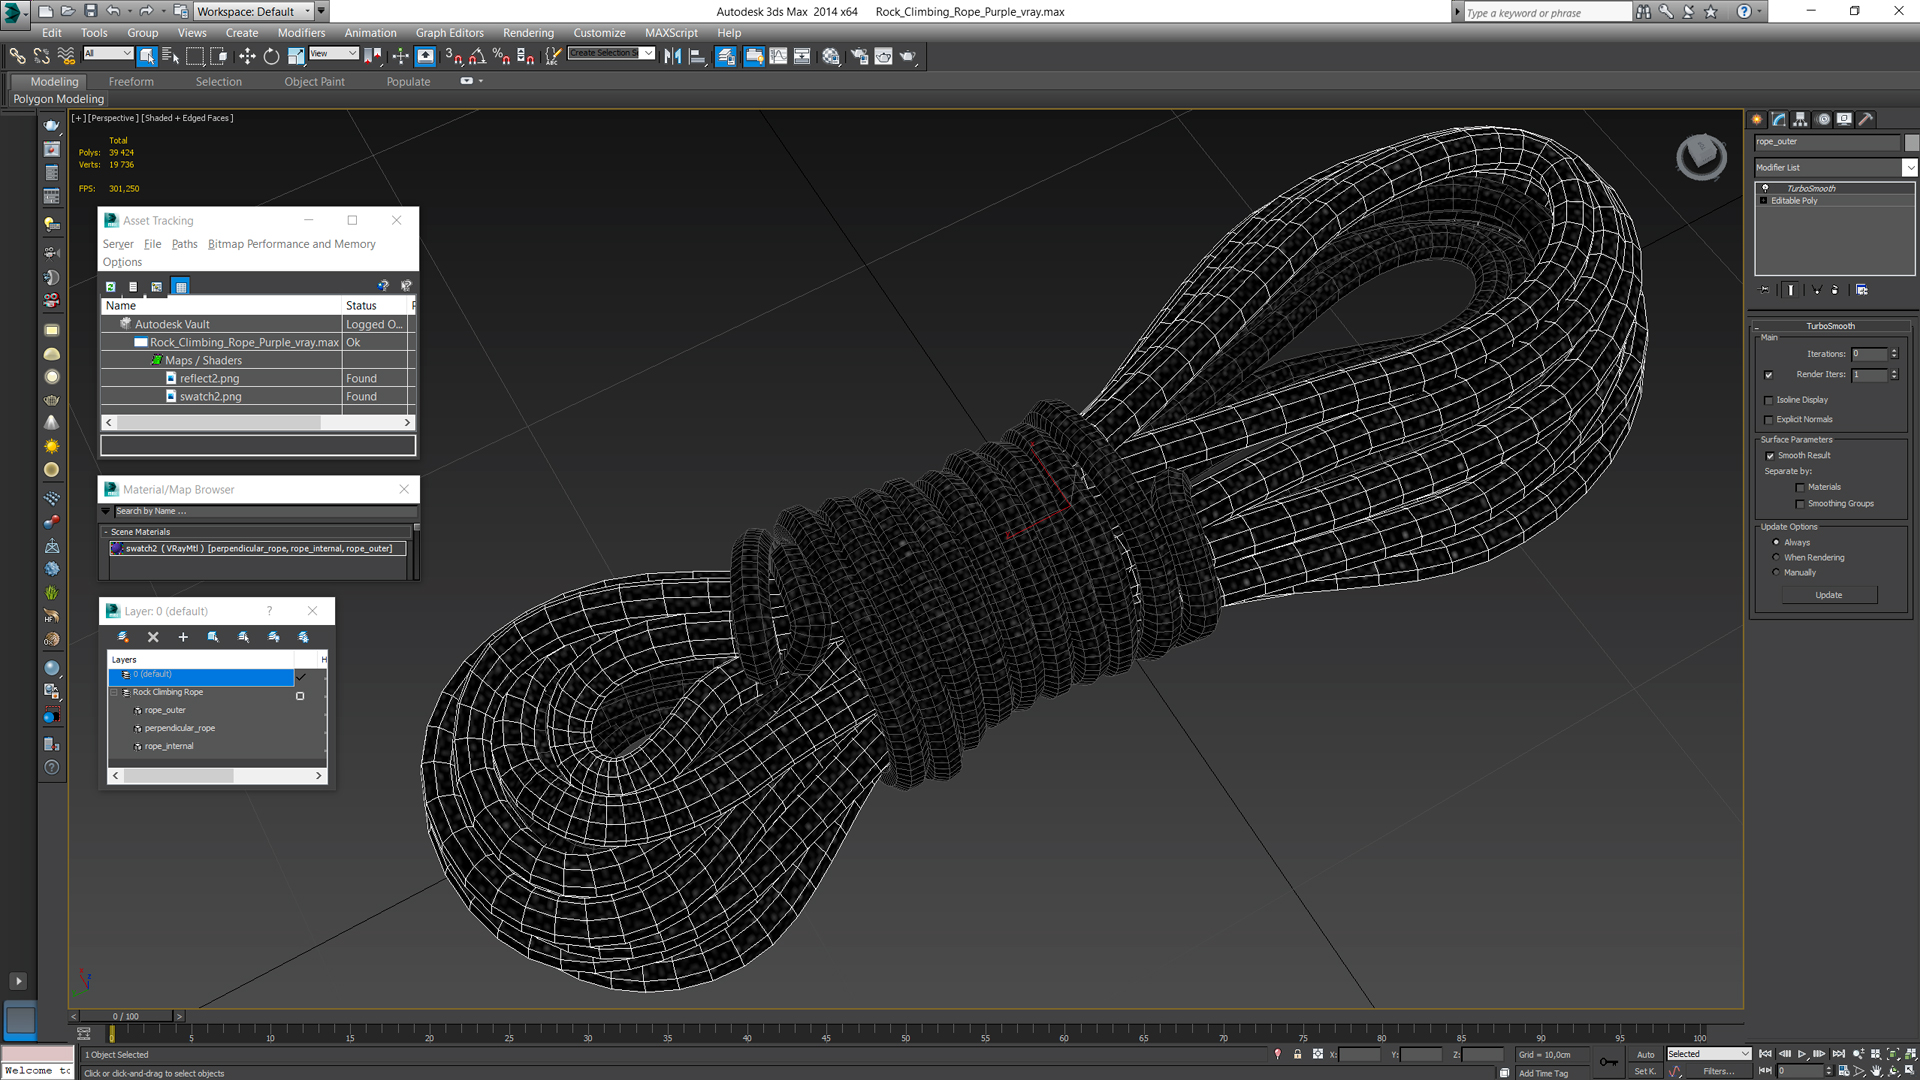The height and width of the screenshot is (1080, 1920).
Task: Enable the Render Iters checkbox
Action: (1768, 375)
